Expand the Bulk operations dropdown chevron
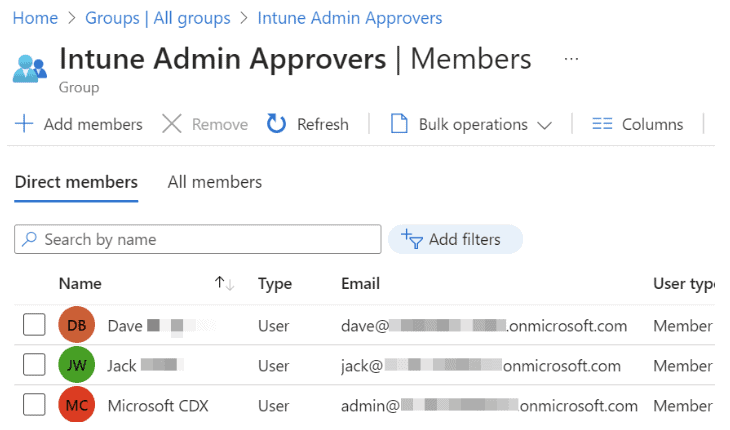 (545, 125)
